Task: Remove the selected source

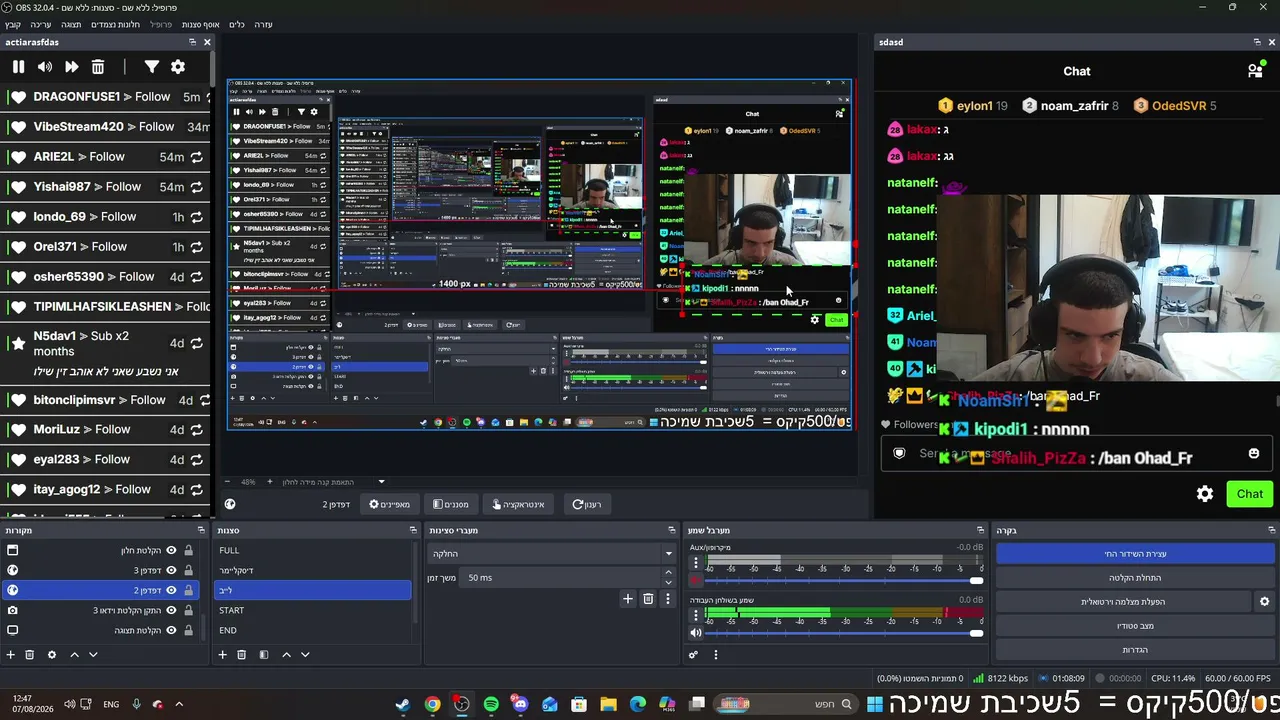Action: click(30, 655)
